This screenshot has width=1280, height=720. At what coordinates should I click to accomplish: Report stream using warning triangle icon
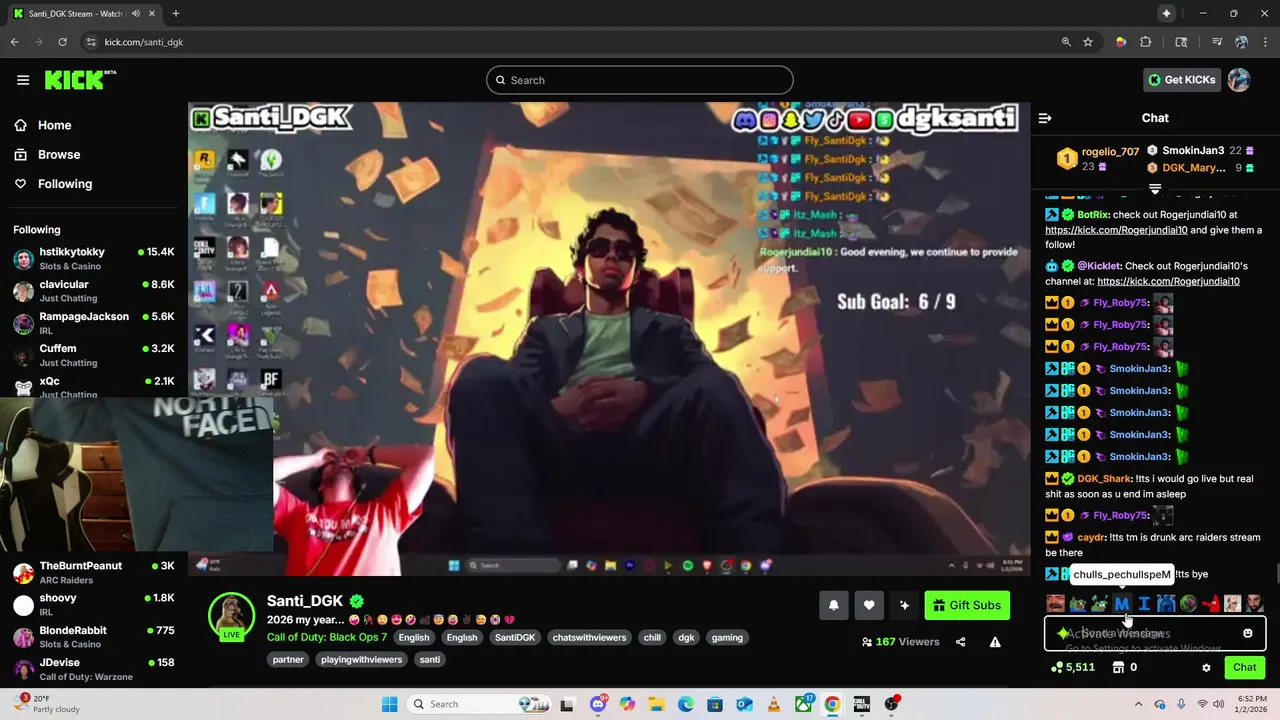995,642
